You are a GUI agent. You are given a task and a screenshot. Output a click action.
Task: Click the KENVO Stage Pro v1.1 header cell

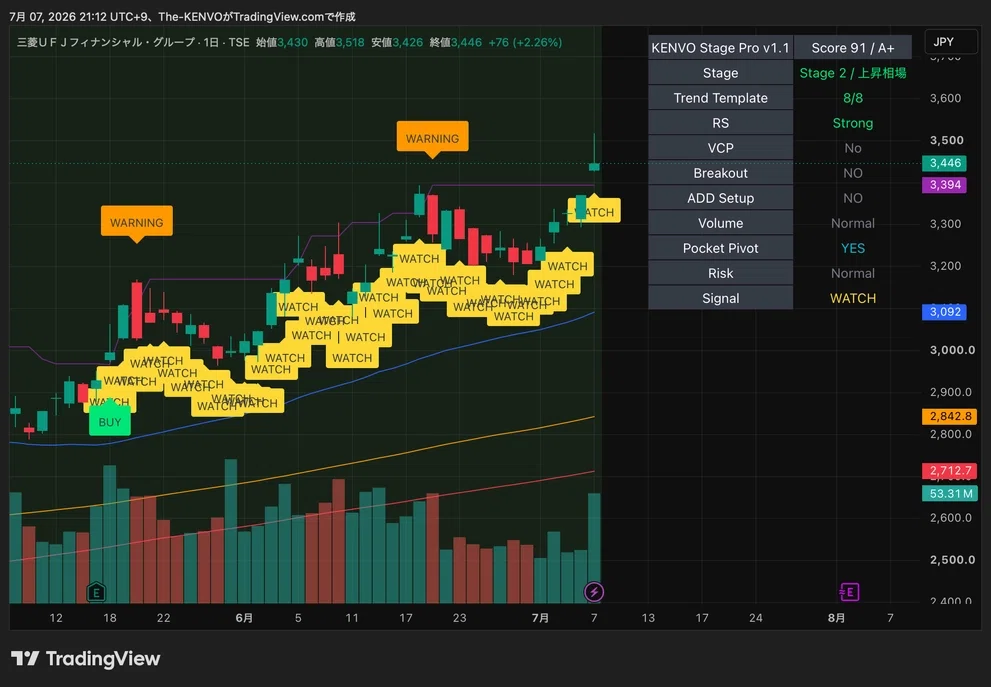point(720,48)
